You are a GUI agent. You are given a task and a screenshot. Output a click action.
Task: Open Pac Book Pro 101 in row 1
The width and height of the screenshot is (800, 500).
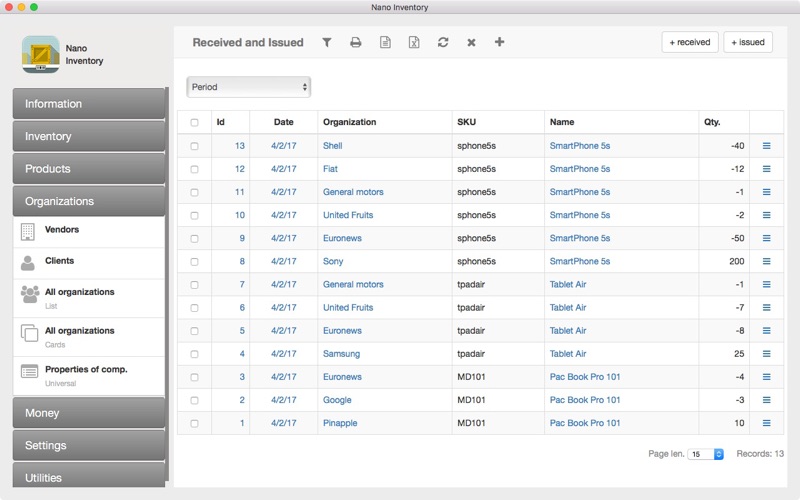[x=585, y=423]
